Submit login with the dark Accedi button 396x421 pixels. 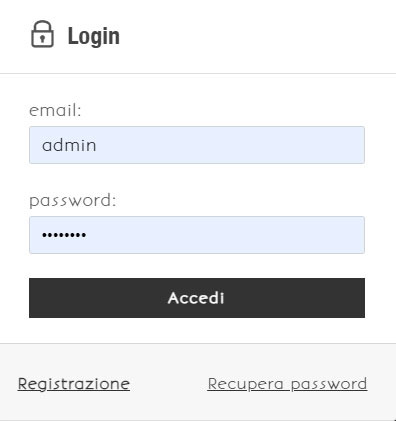tap(197, 298)
